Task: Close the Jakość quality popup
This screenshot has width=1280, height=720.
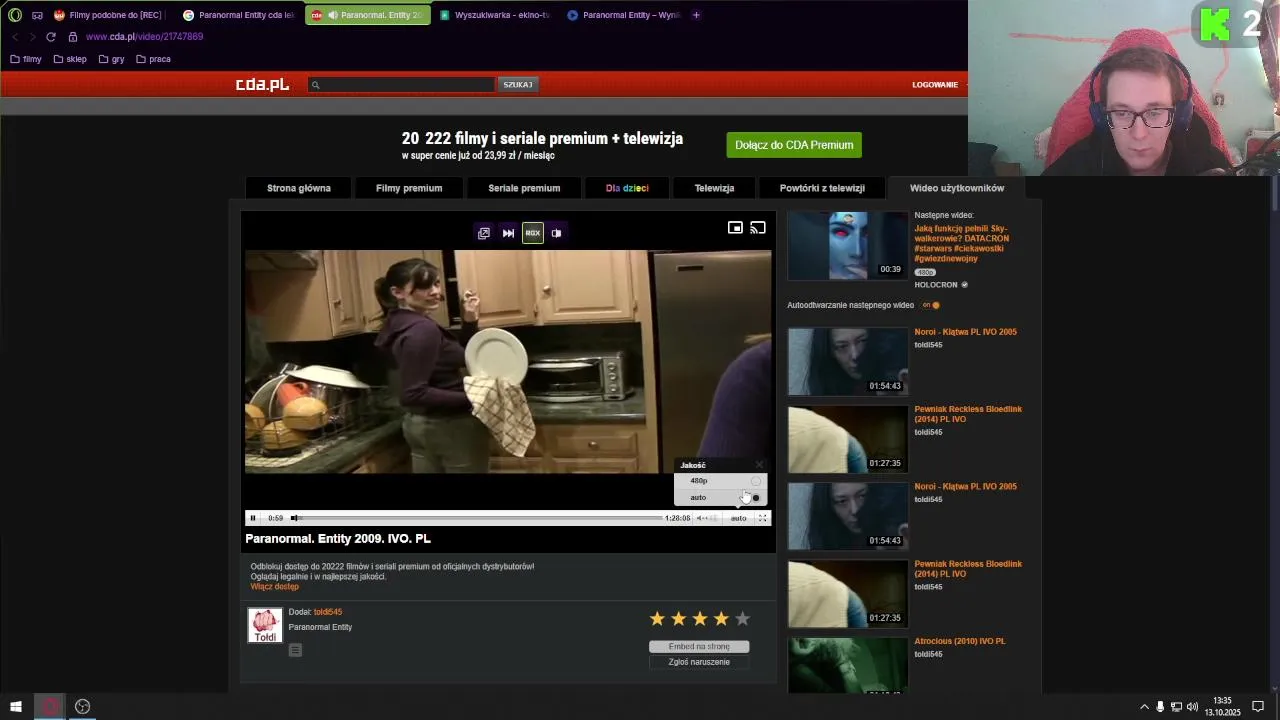Action: click(x=759, y=465)
